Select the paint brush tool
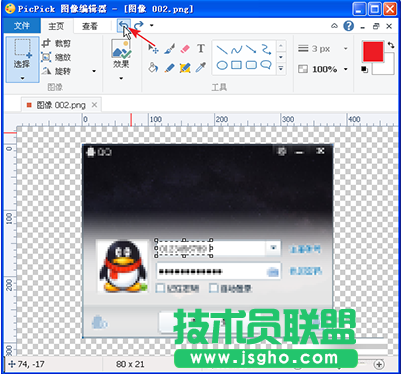Screen dimensions: 401x374 (169, 49)
